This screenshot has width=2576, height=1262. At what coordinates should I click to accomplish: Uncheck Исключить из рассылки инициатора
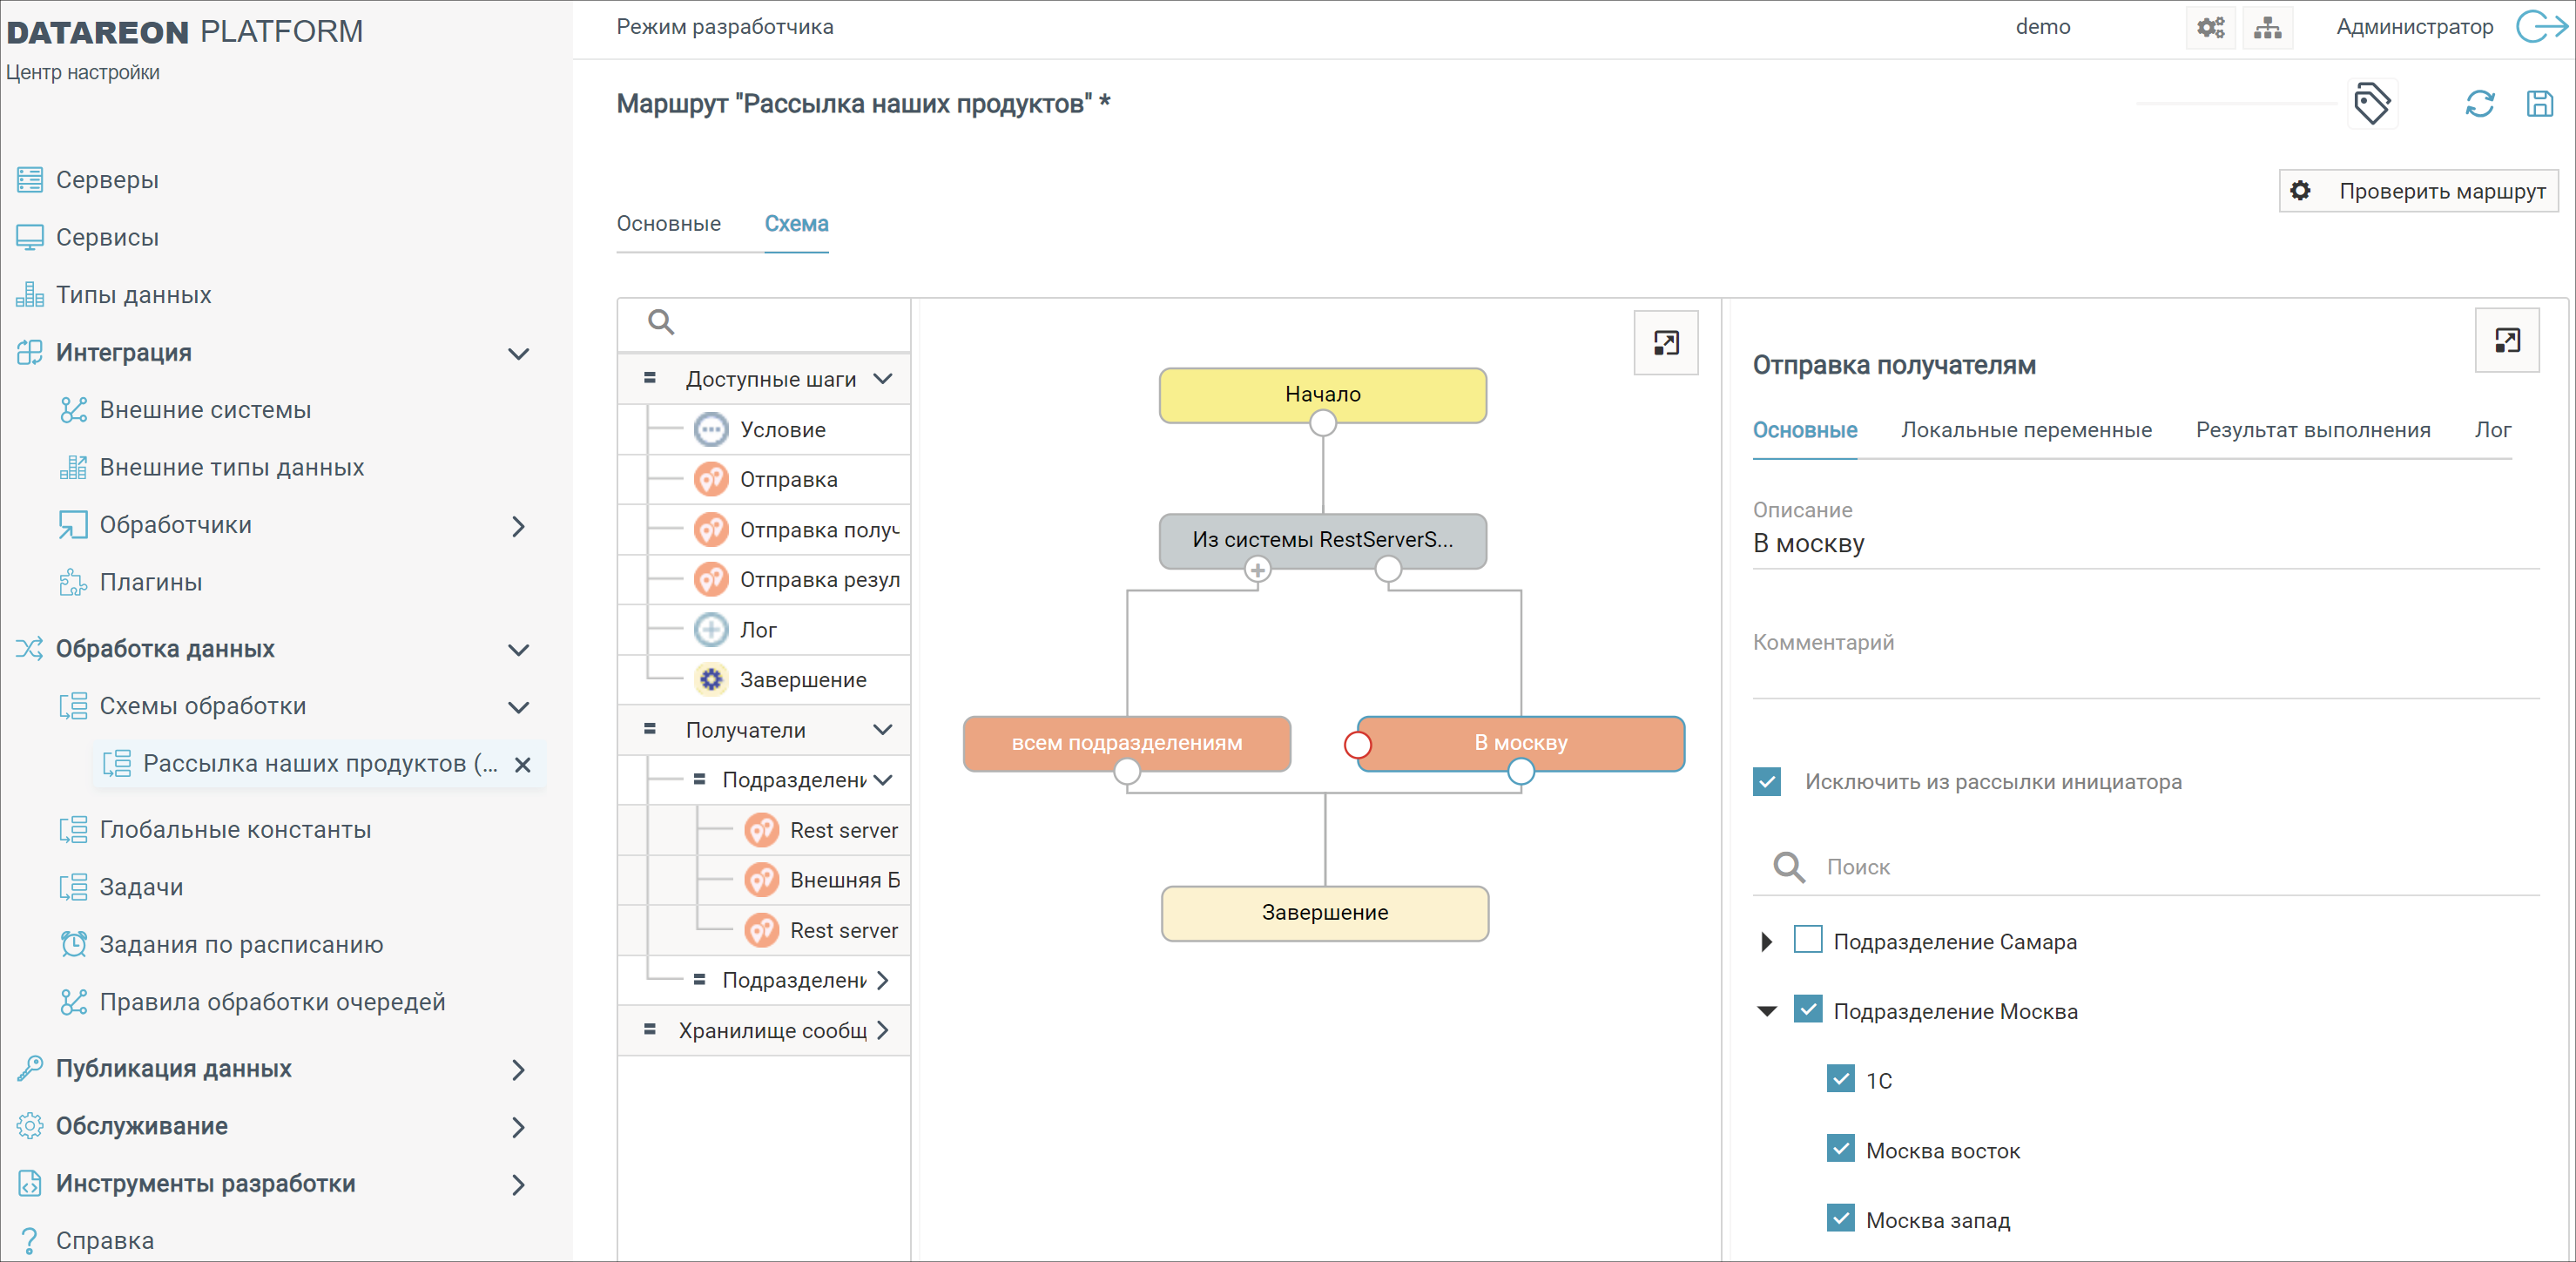click(1767, 782)
